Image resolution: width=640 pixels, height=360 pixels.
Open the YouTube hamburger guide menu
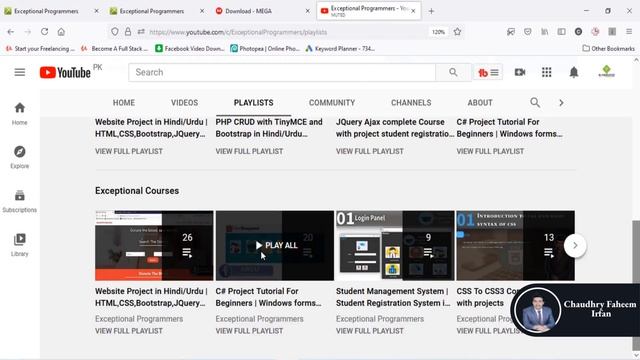click(x=20, y=72)
